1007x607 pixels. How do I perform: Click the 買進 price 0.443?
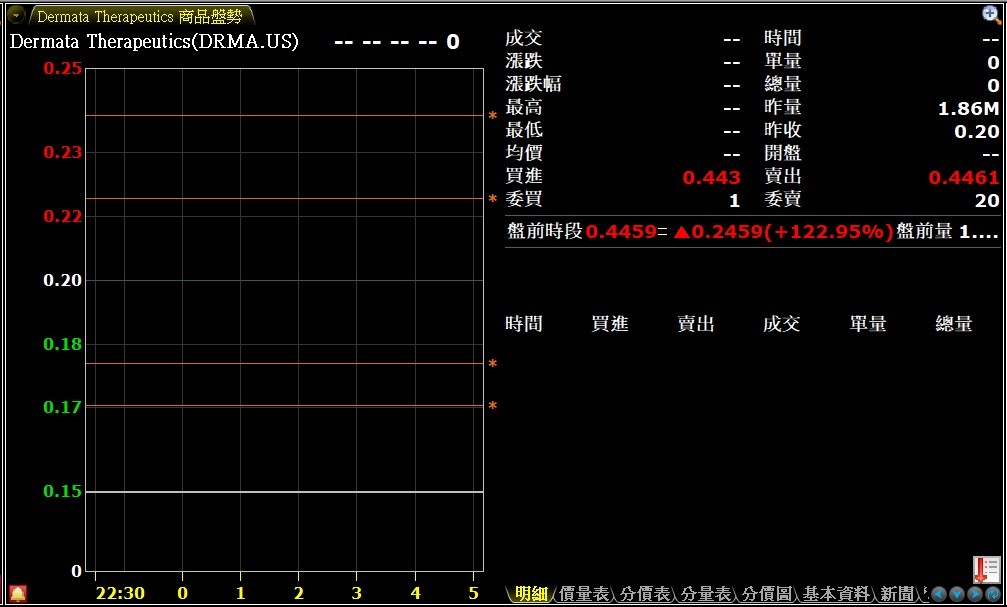[x=712, y=177]
